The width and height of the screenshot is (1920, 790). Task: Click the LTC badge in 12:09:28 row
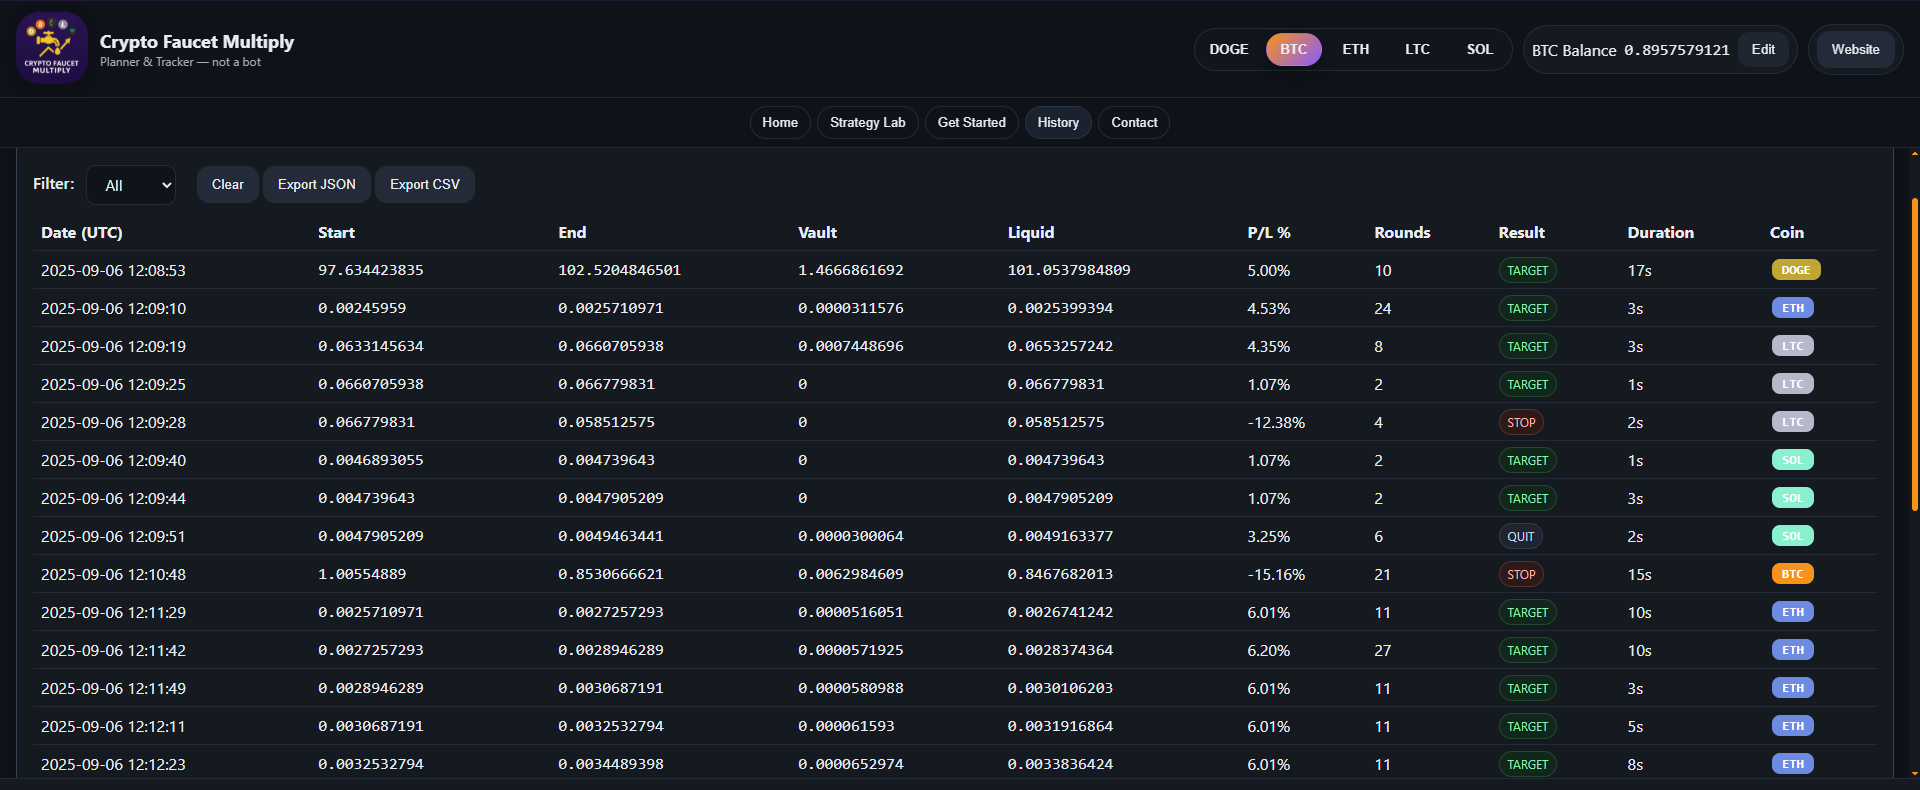click(x=1792, y=422)
